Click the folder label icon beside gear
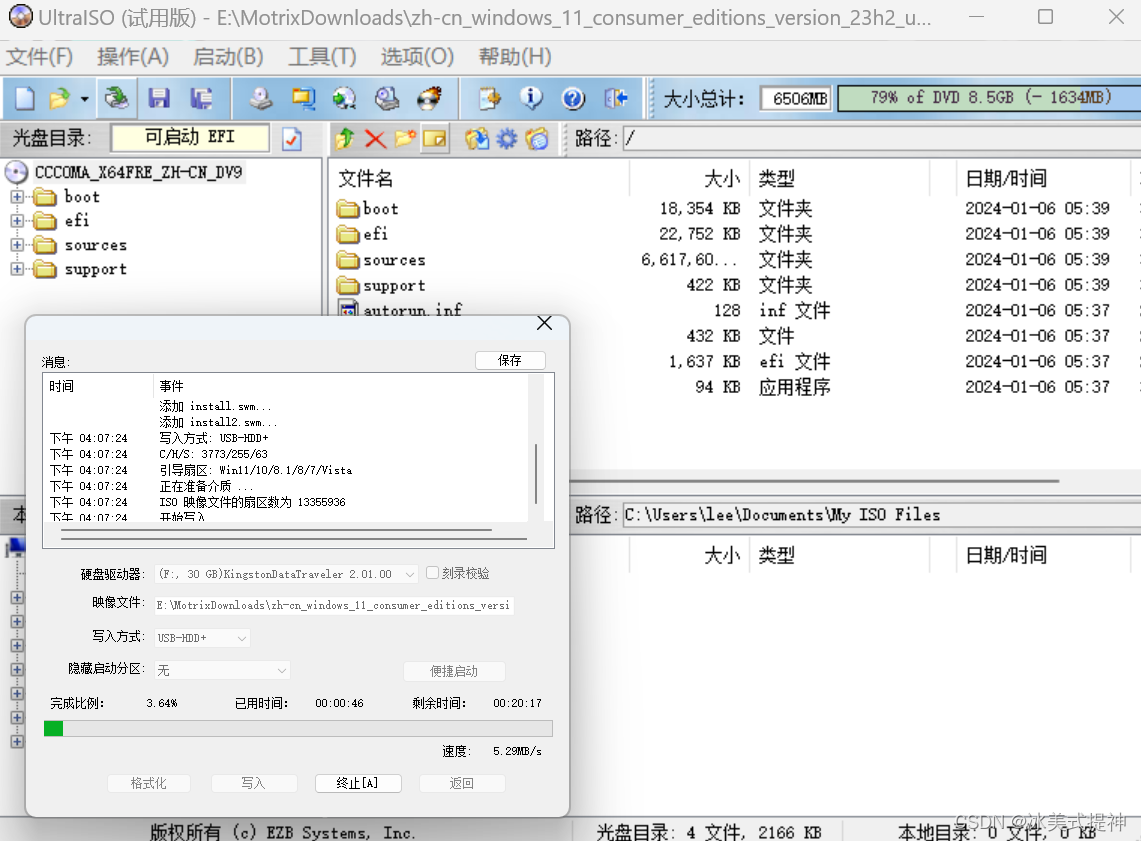 [x=537, y=138]
